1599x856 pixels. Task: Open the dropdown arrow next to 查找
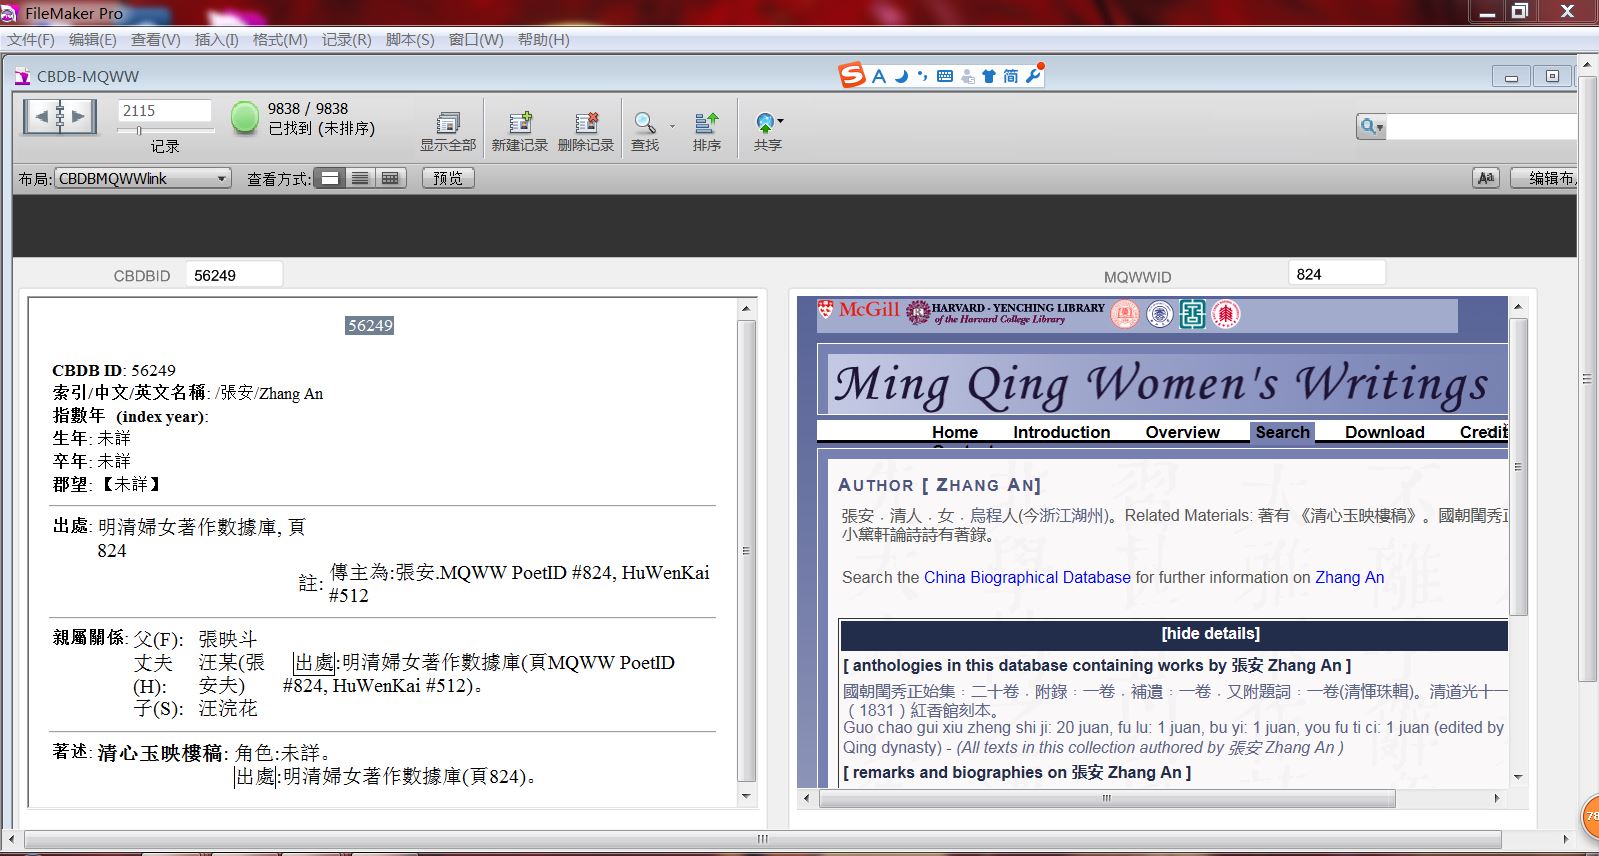(672, 126)
